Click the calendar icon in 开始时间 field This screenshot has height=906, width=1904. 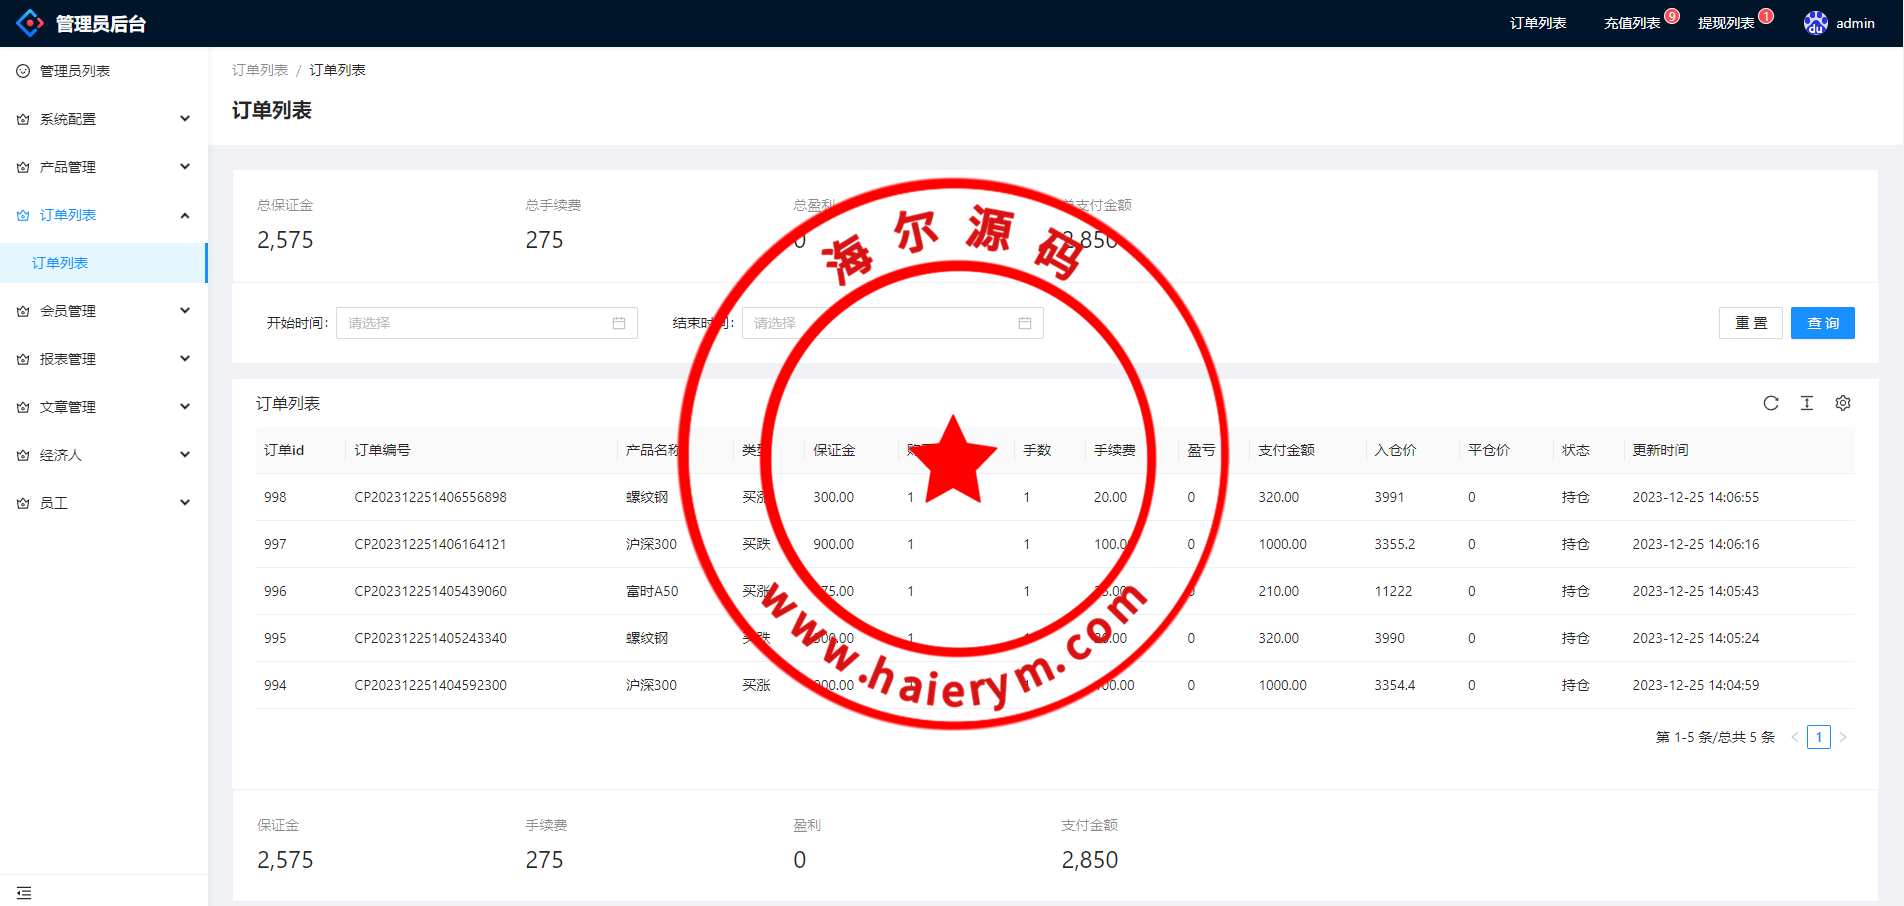tap(619, 323)
